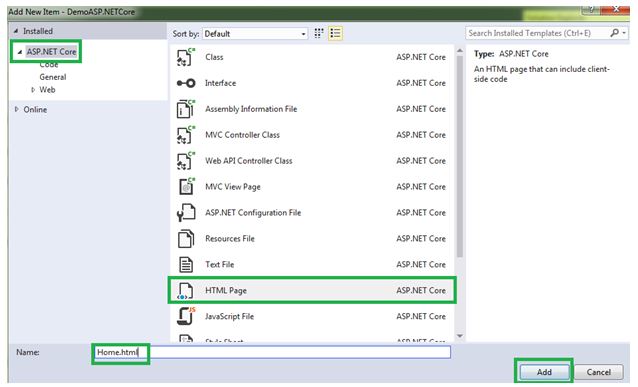This screenshot has width=638, height=387.
Task: Choose 'Resources File' template name
Action: point(229,238)
